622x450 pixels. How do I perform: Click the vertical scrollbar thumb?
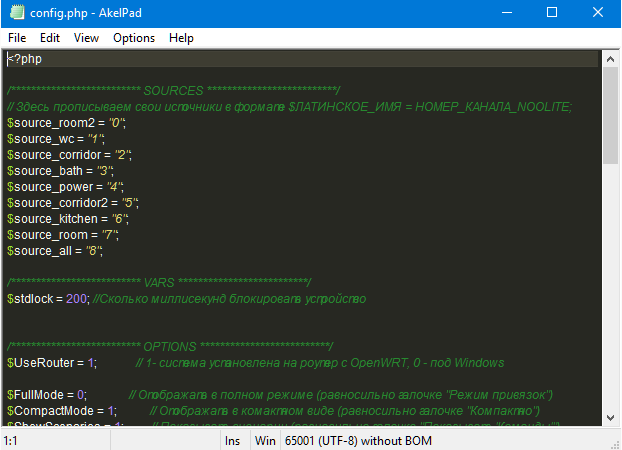(610, 115)
